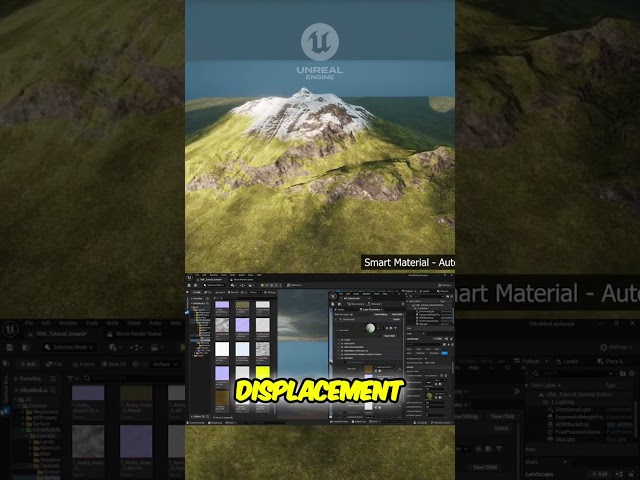Click Save icon in center material editor toolbar
The image size is (640, 480).
[333, 304]
